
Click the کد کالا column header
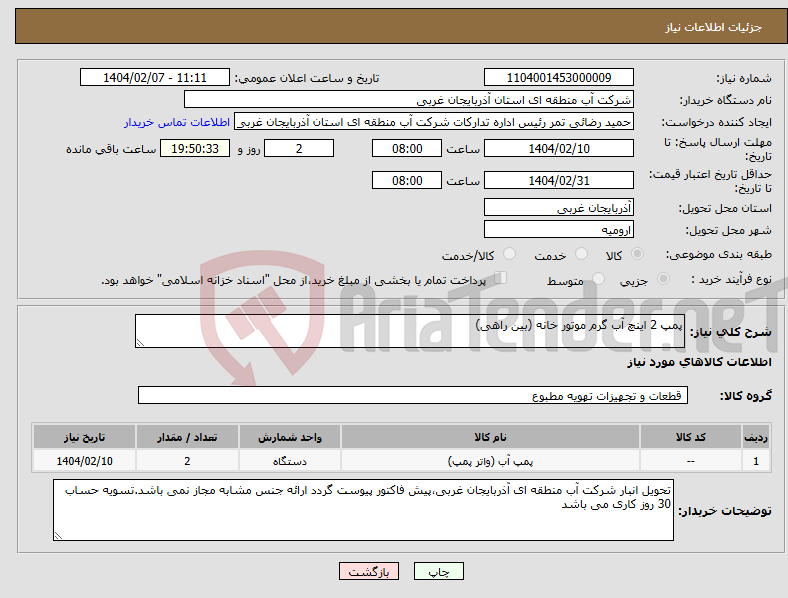point(691,437)
